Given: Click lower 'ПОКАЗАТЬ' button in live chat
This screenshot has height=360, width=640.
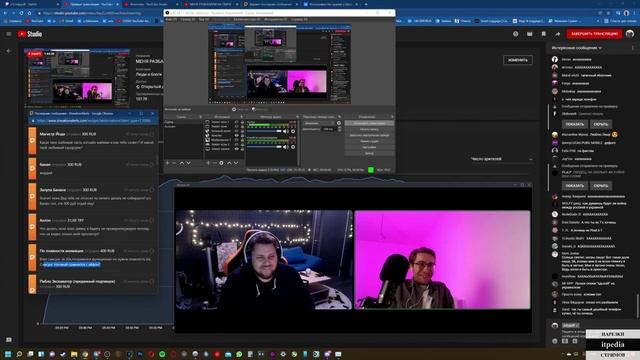Looking at the screenshot, I should pyautogui.click(x=575, y=186).
